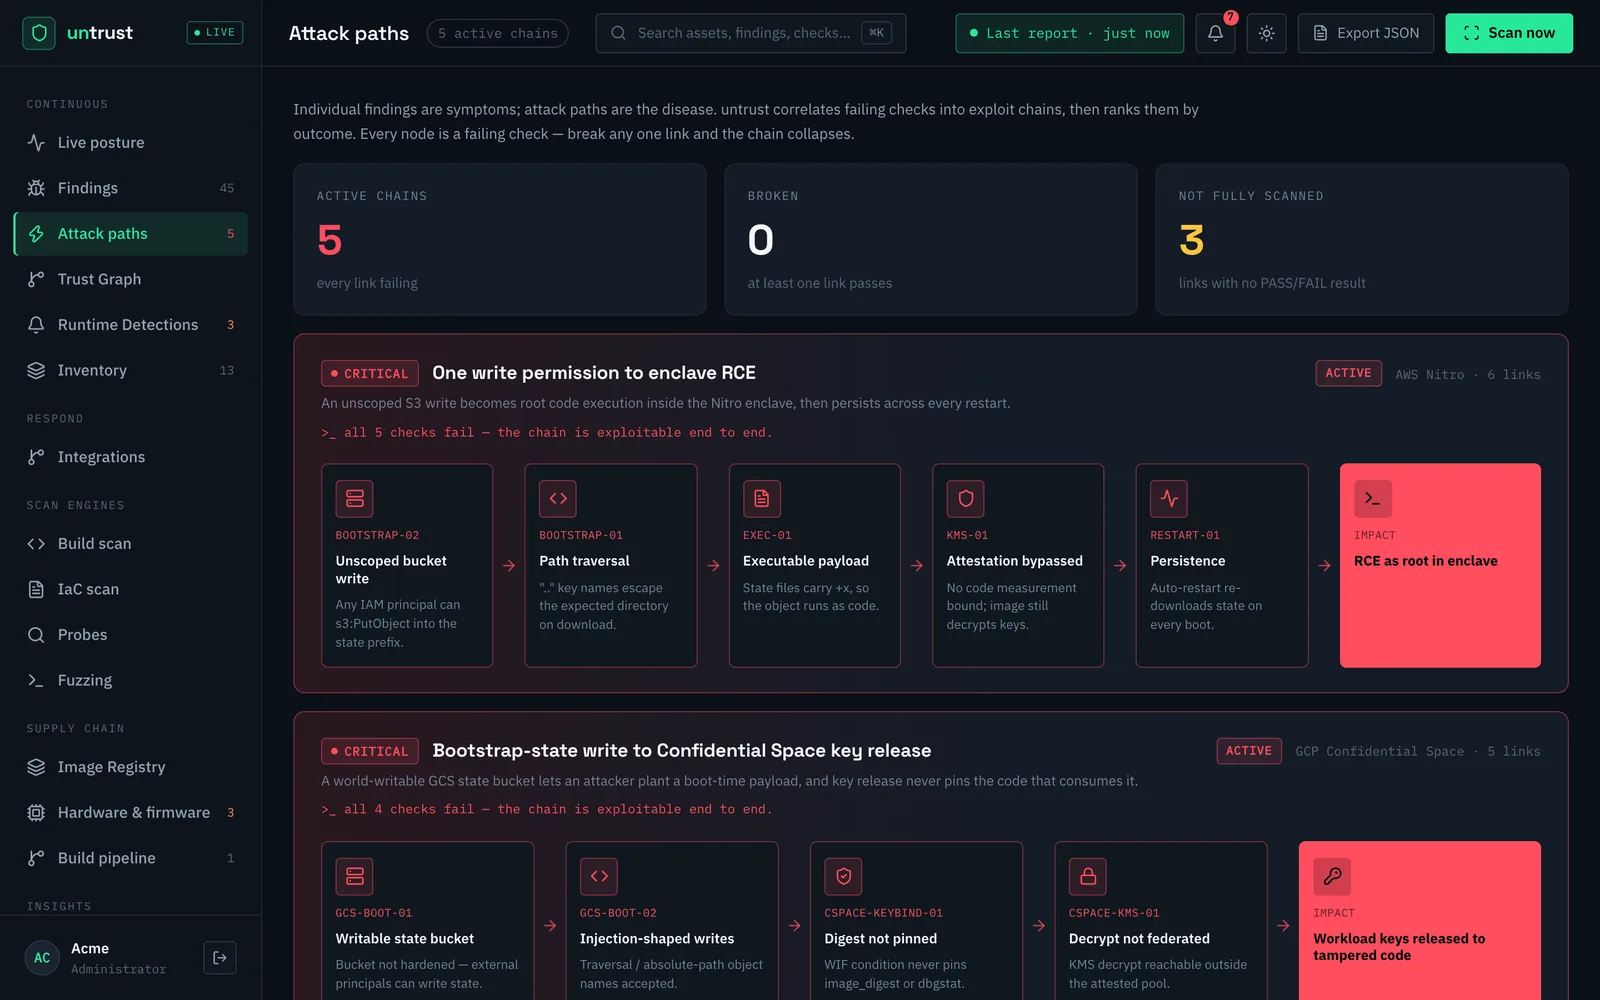Open Trust Graph in the sidebar
Image resolution: width=1600 pixels, height=1000 pixels.
[131, 279]
